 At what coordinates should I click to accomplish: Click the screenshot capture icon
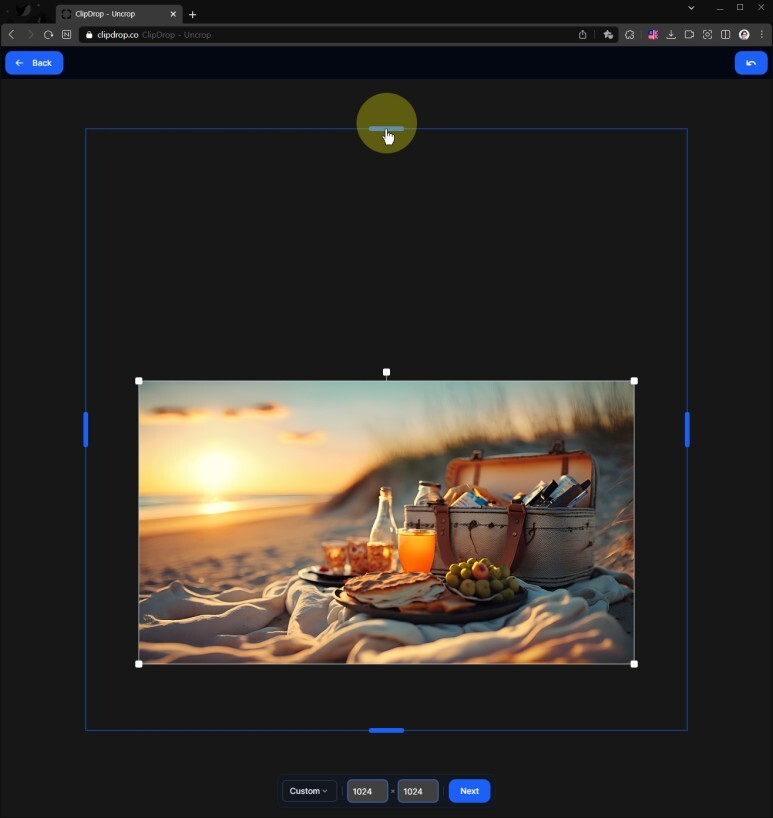707,35
